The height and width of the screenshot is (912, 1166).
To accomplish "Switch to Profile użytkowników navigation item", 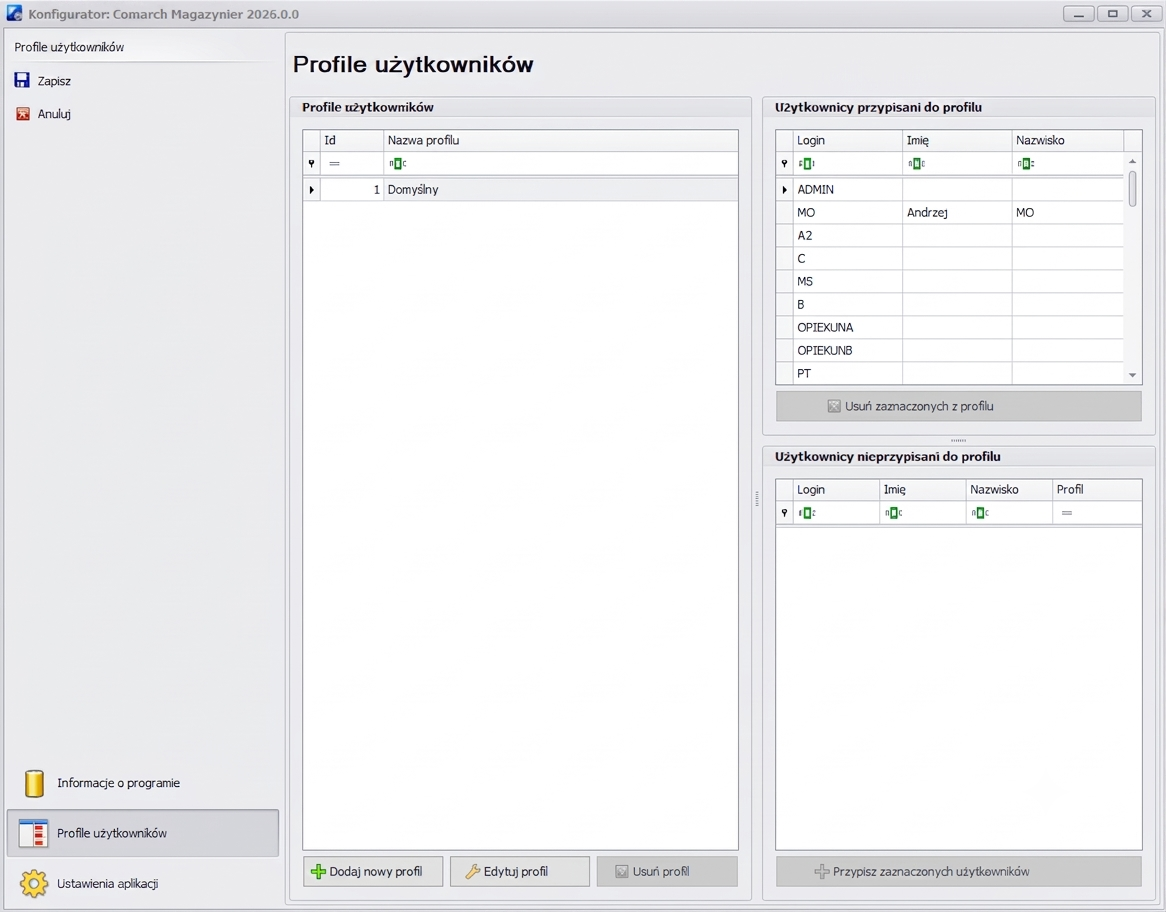I will click(143, 833).
